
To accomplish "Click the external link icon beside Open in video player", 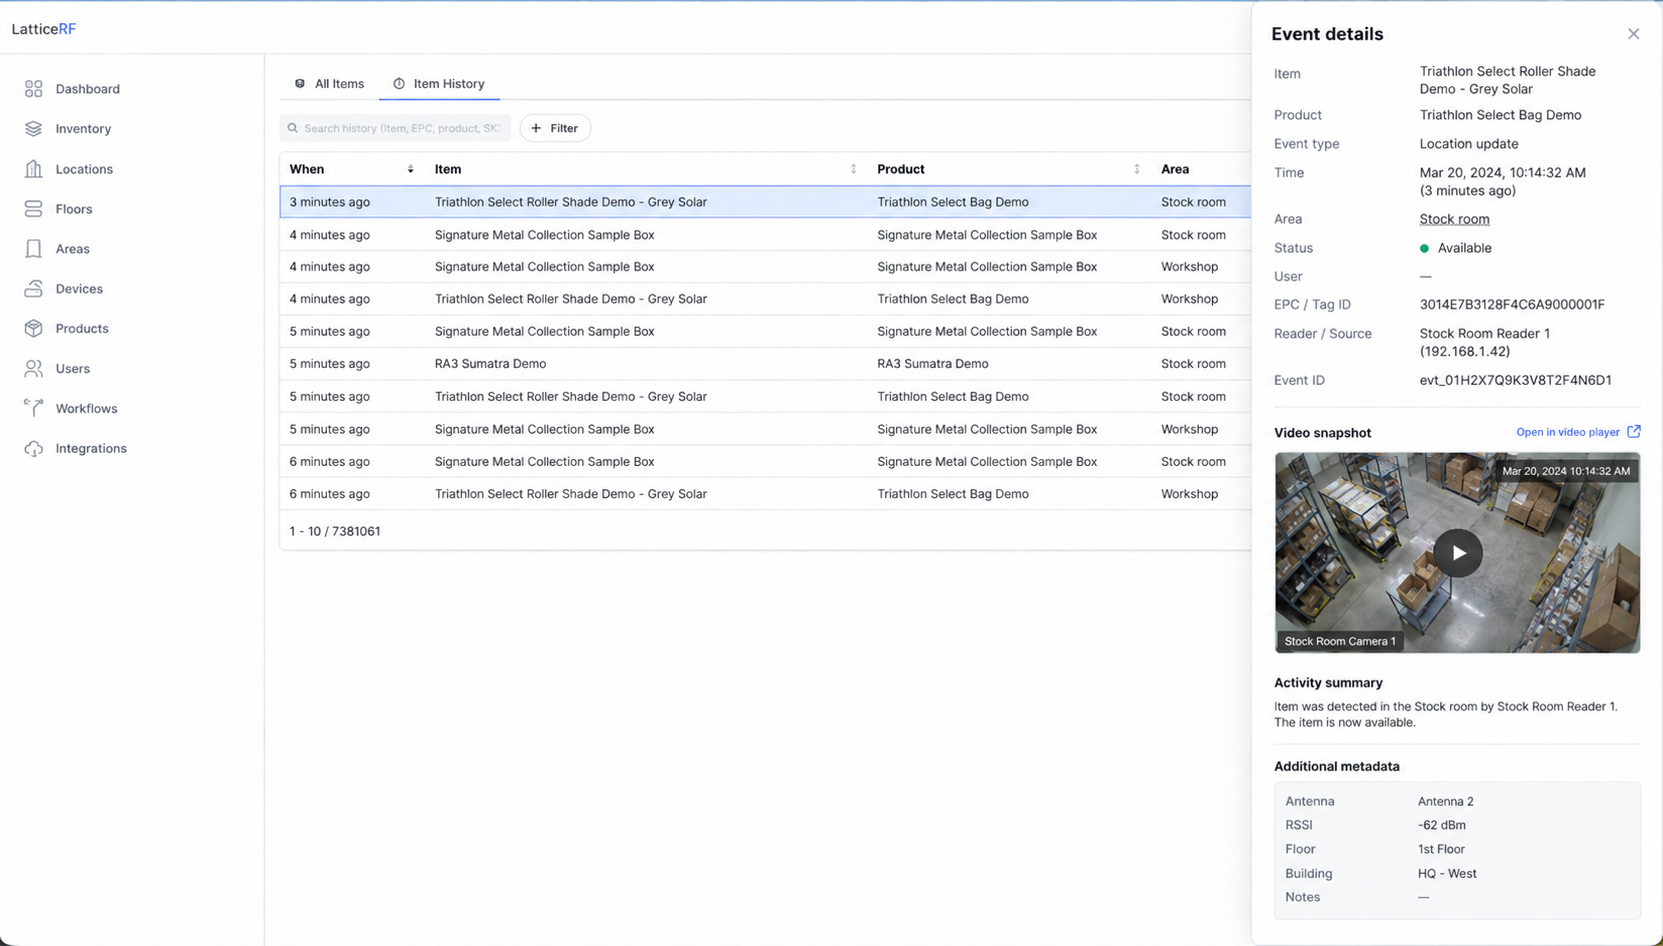I will pos(1633,432).
